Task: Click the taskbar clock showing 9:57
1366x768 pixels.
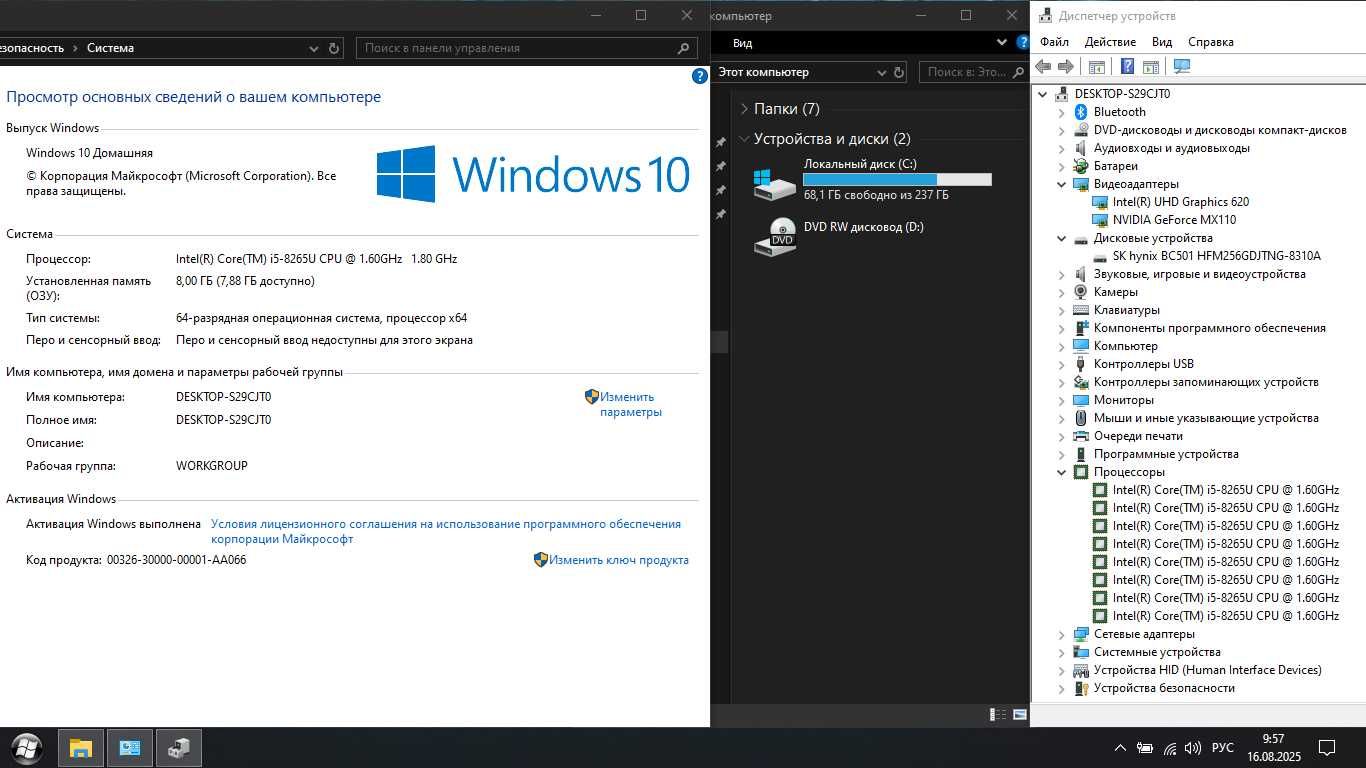Action: [x=1273, y=747]
